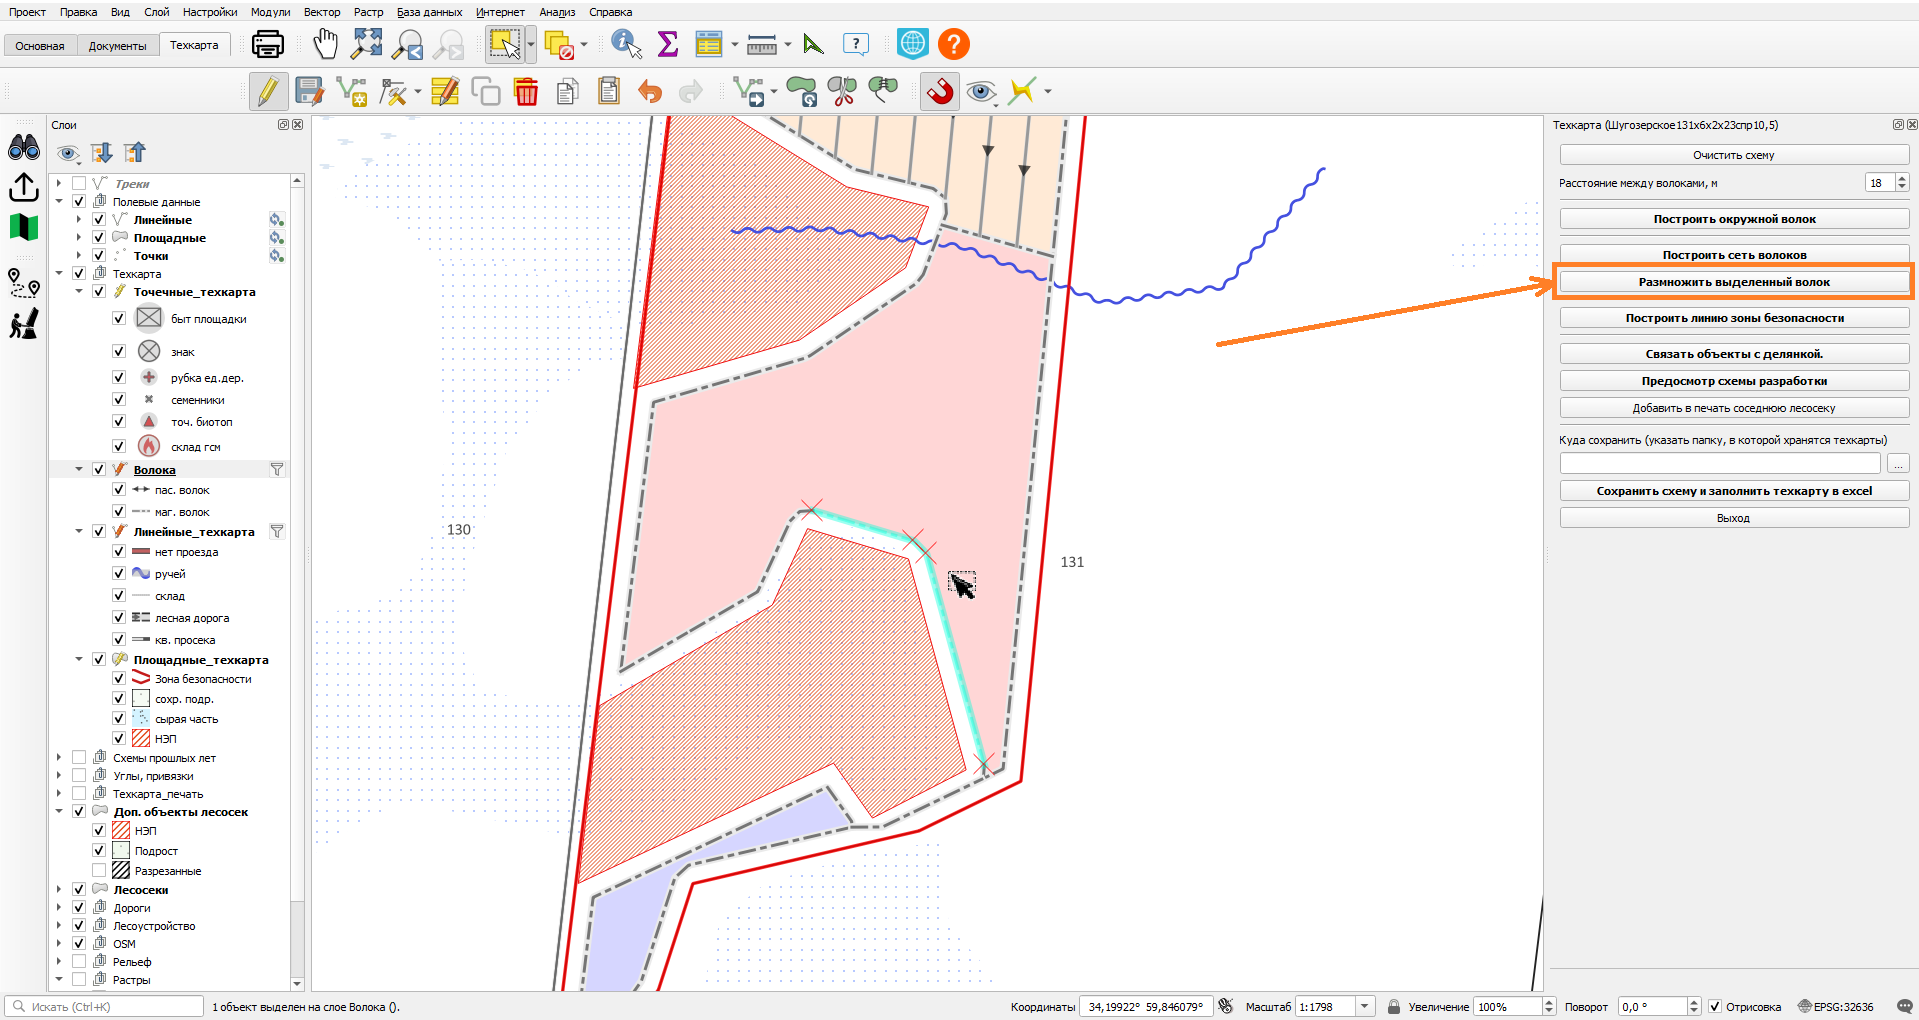Switch to the Документы tab
Image resolution: width=1919 pixels, height=1020 pixels.
117,46
